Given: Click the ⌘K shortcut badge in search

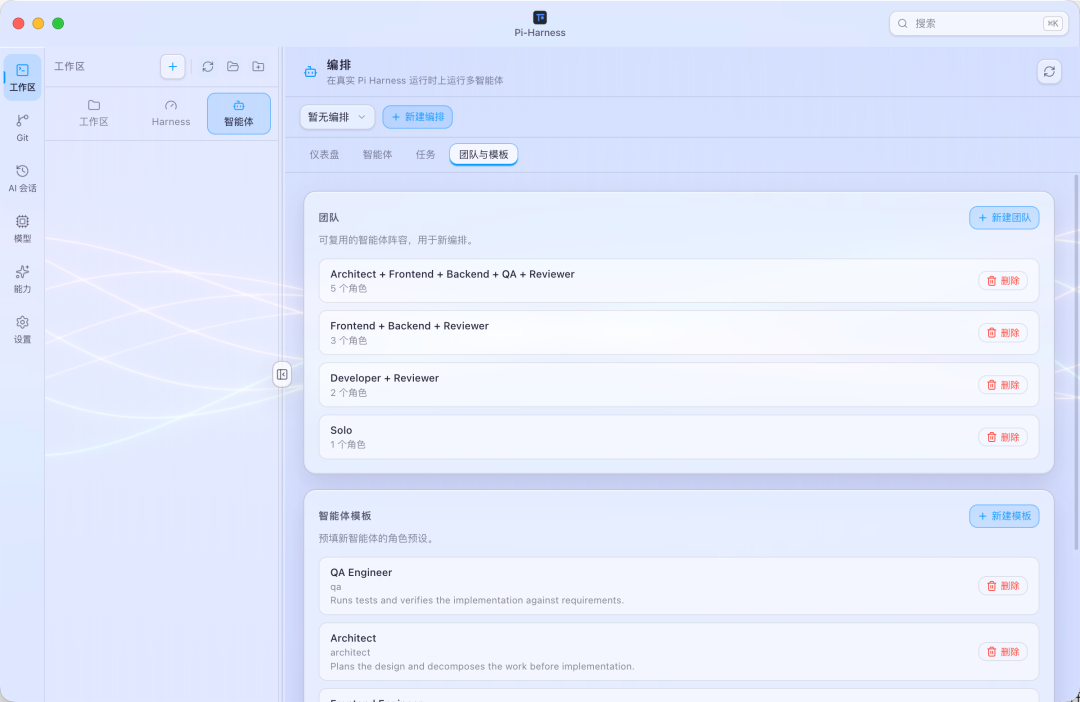Looking at the screenshot, I should 1052,23.
